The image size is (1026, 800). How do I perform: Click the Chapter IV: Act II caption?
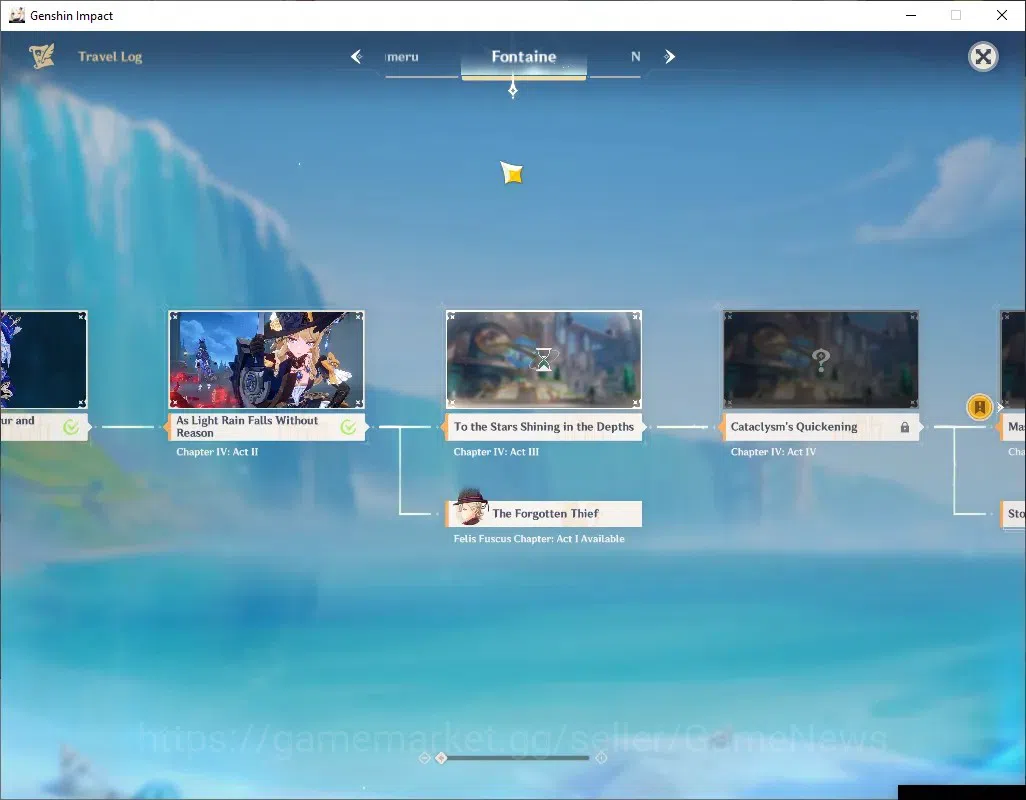(217, 452)
